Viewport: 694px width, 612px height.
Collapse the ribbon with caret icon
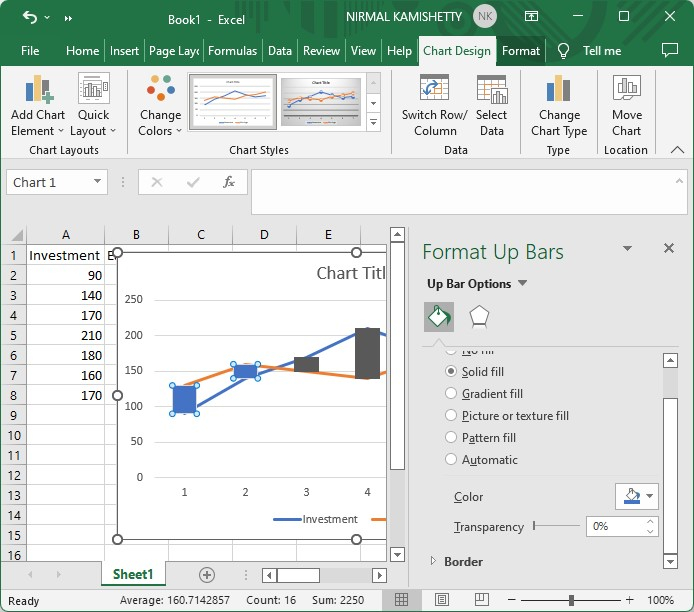point(677,150)
